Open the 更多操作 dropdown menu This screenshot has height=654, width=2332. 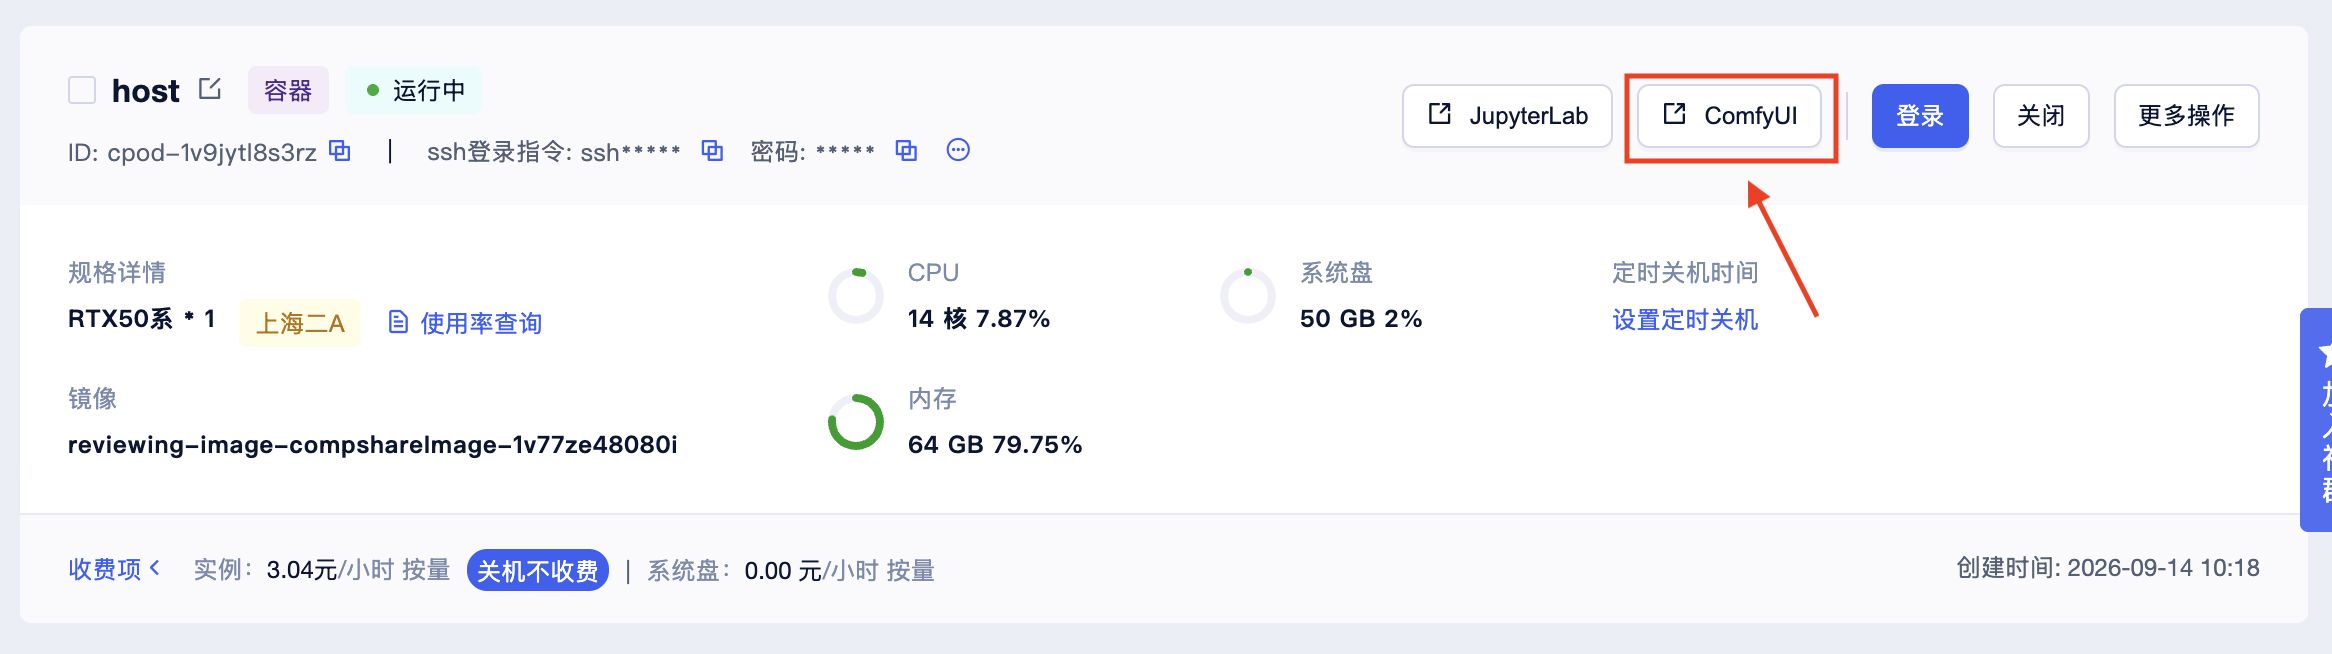2186,116
